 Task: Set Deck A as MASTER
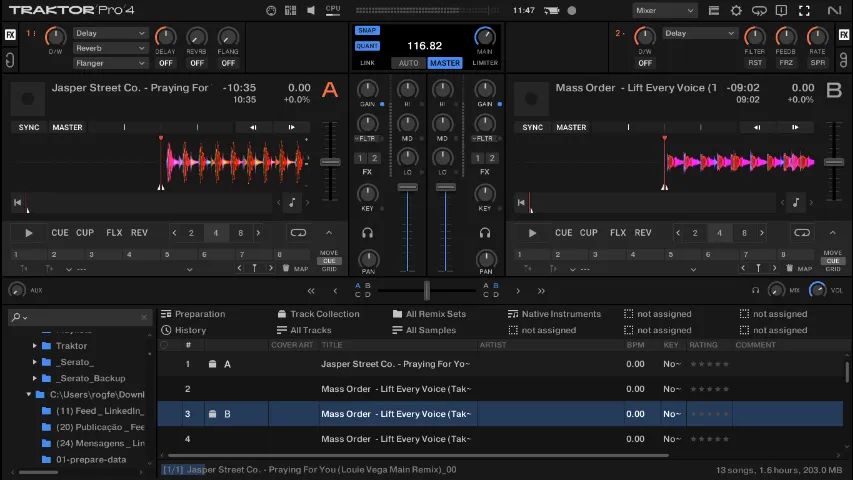click(x=67, y=127)
